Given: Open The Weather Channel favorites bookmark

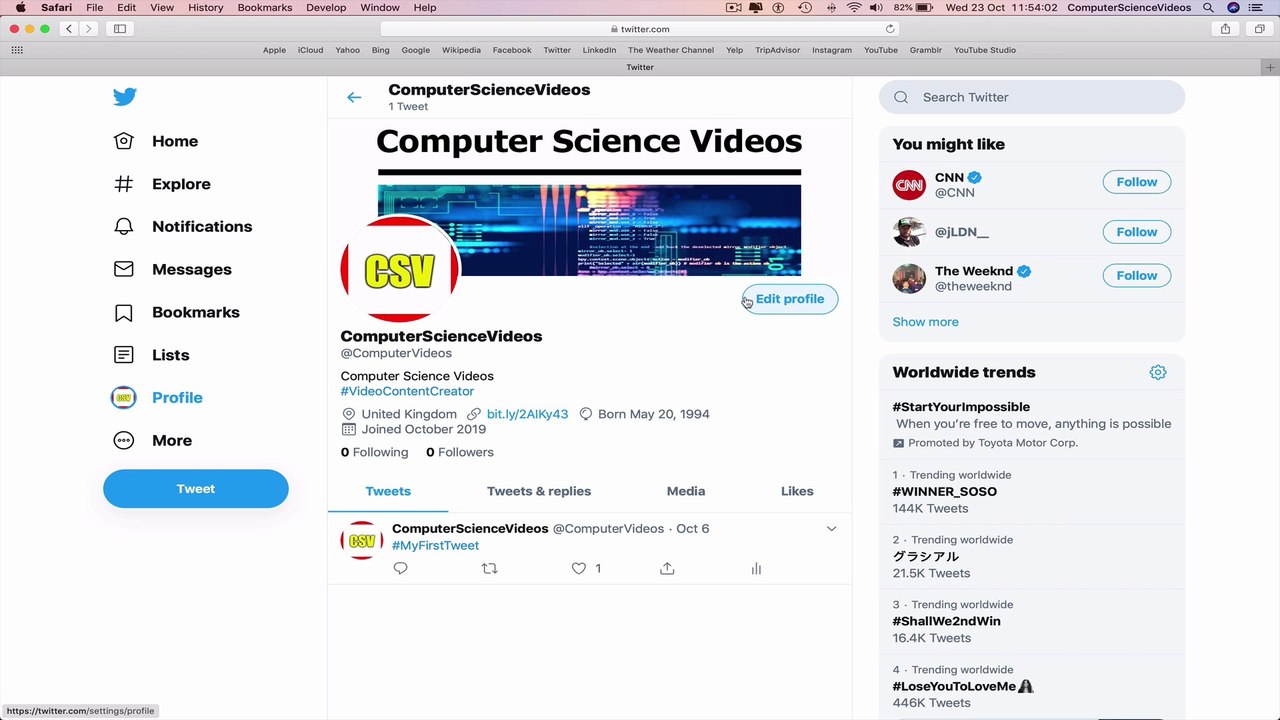Looking at the screenshot, I should (x=671, y=50).
